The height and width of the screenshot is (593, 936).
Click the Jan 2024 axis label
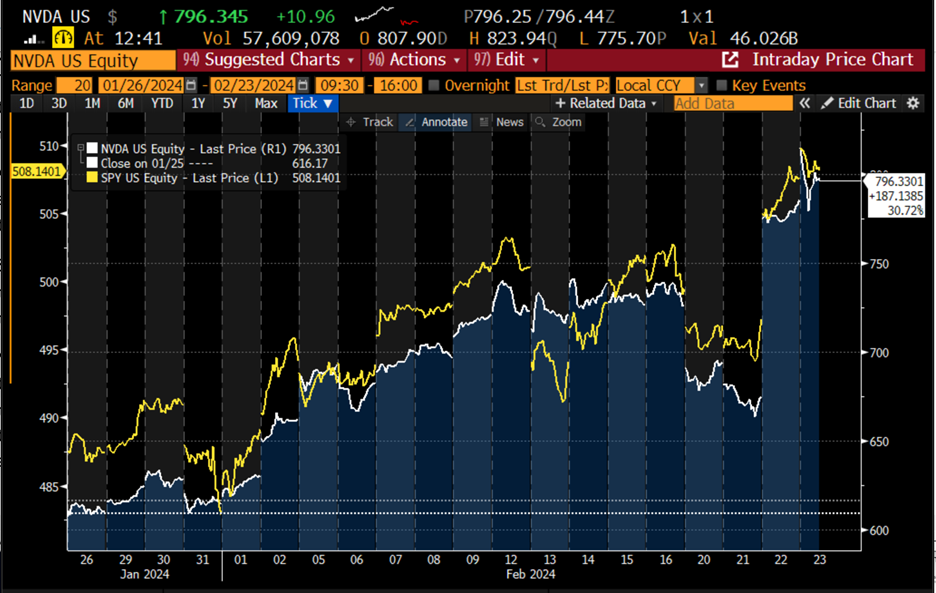(x=144, y=574)
